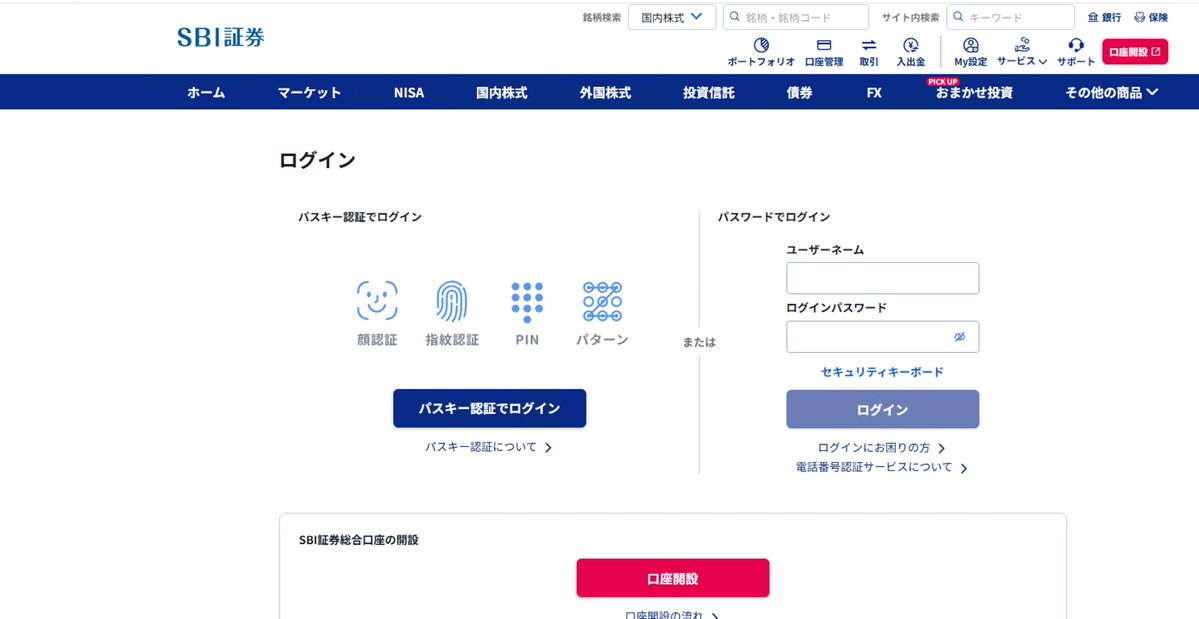The width and height of the screenshot is (1199, 619).
Task: Click the SBI証券 logo
Action: pyautogui.click(x=221, y=37)
